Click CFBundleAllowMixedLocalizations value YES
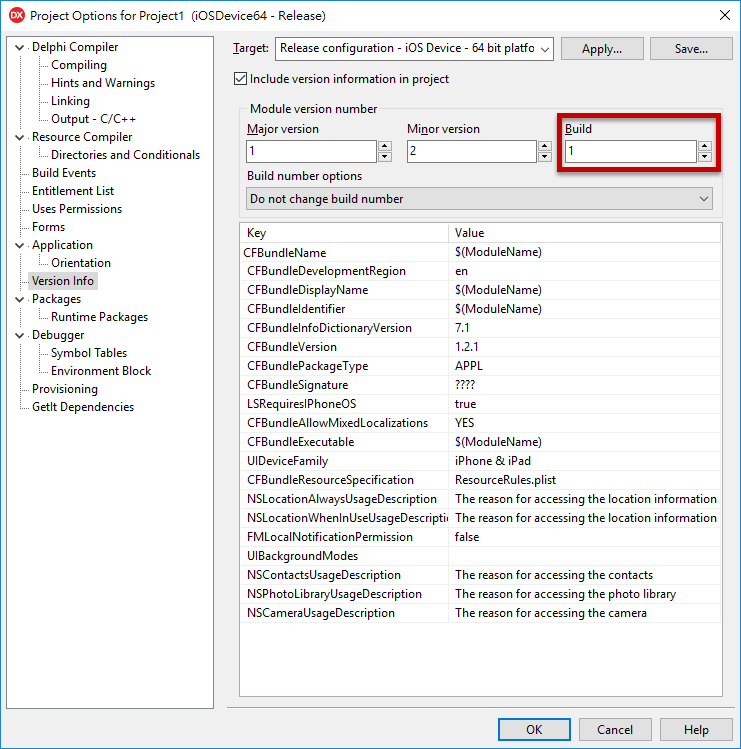The image size is (741, 749). 584,423
